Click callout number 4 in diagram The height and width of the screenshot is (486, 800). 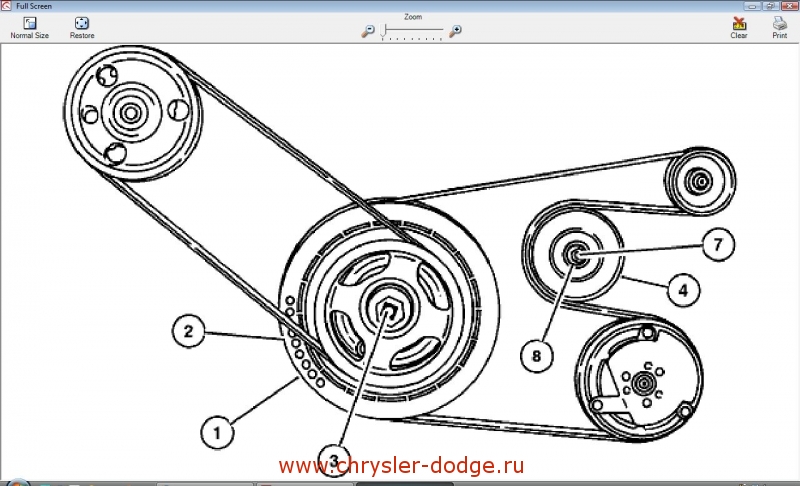(x=684, y=291)
